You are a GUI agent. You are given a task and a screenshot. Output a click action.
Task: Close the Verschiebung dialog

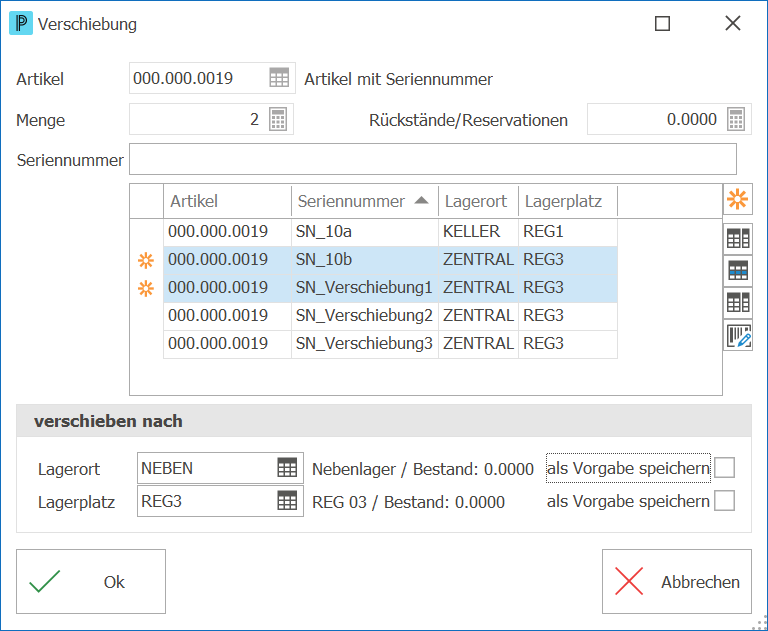pyautogui.click(x=733, y=23)
